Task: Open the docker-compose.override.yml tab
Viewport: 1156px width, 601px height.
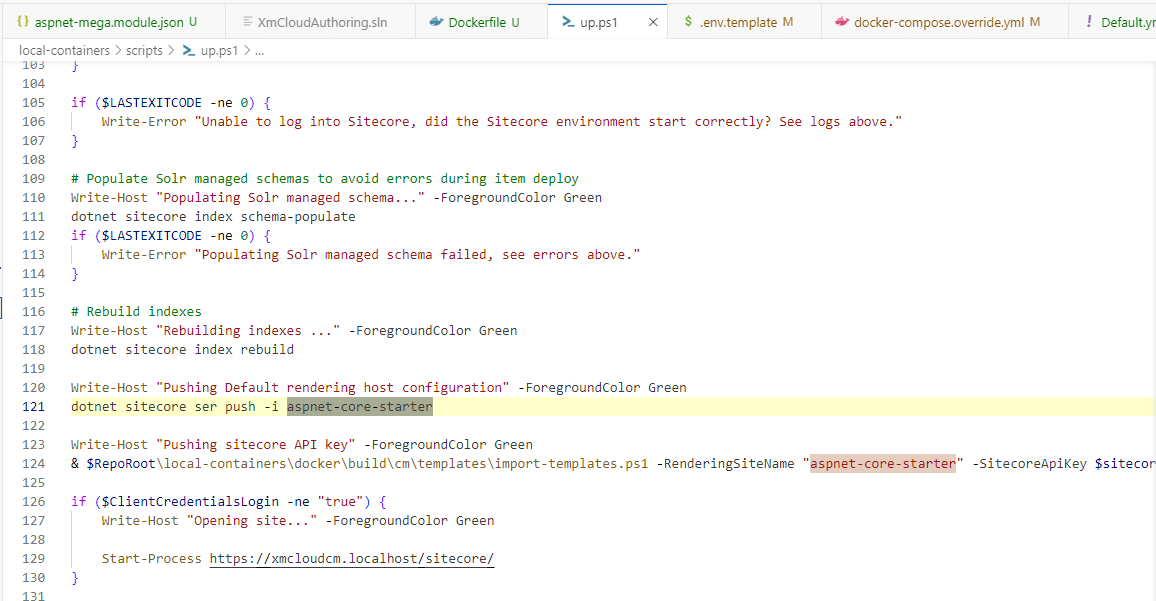Action: coord(939,22)
